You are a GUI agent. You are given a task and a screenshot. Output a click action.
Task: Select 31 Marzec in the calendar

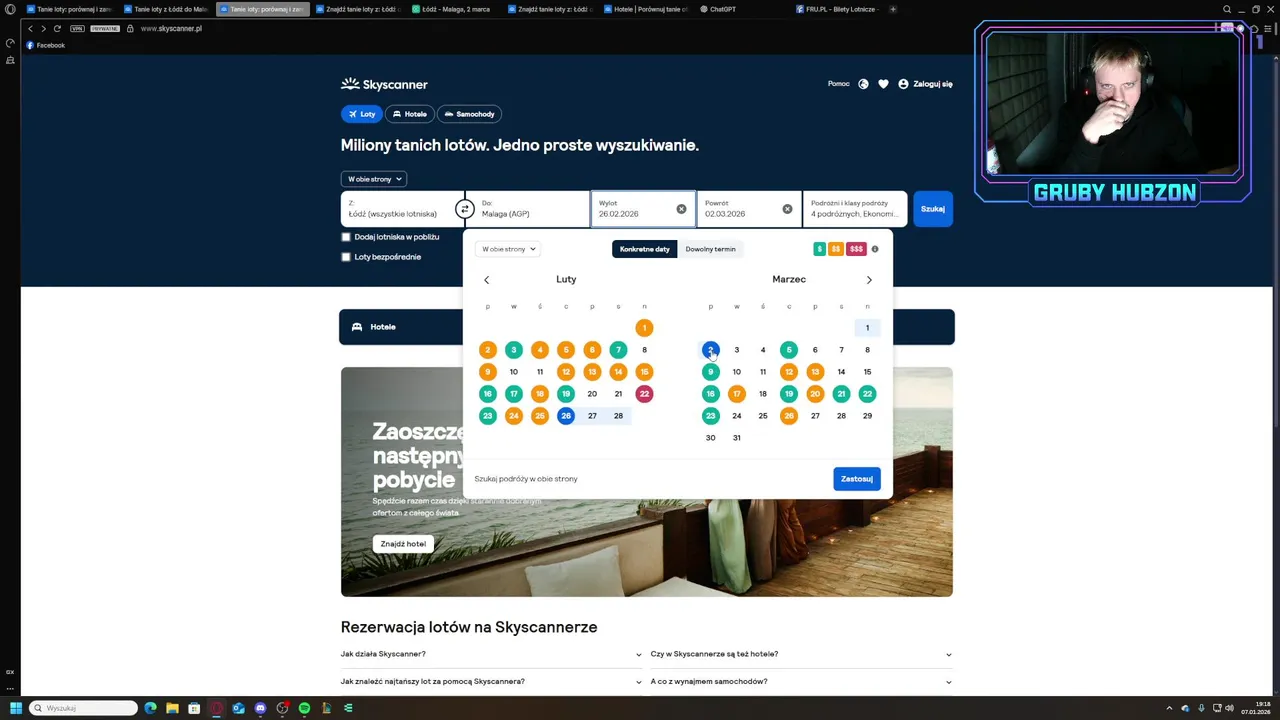click(x=737, y=438)
